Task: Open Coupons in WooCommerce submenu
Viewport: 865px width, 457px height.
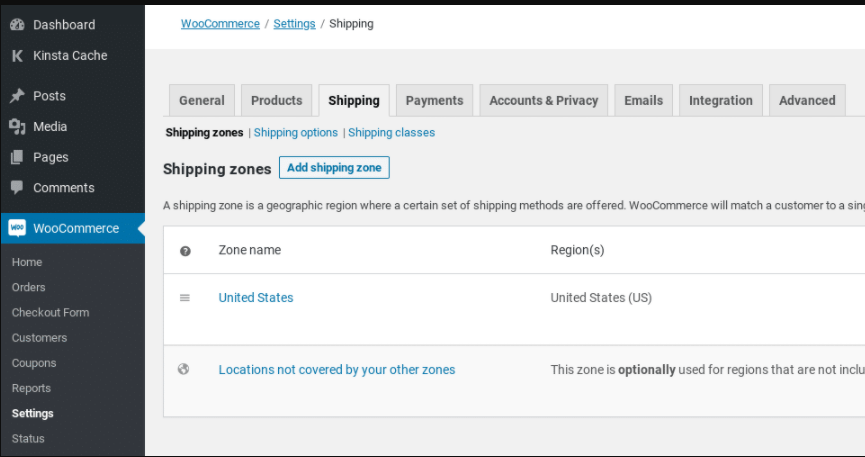Action: tap(34, 363)
